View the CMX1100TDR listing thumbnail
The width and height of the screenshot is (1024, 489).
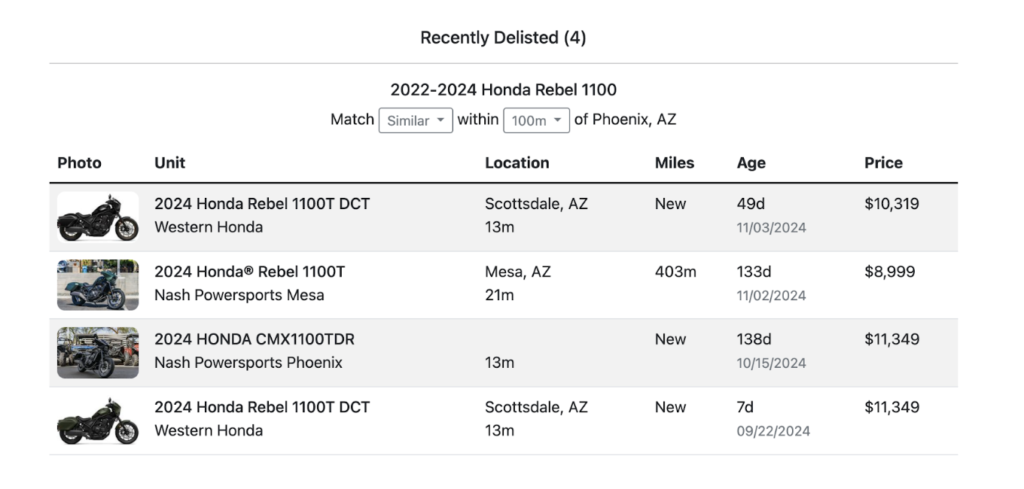tap(98, 353)
